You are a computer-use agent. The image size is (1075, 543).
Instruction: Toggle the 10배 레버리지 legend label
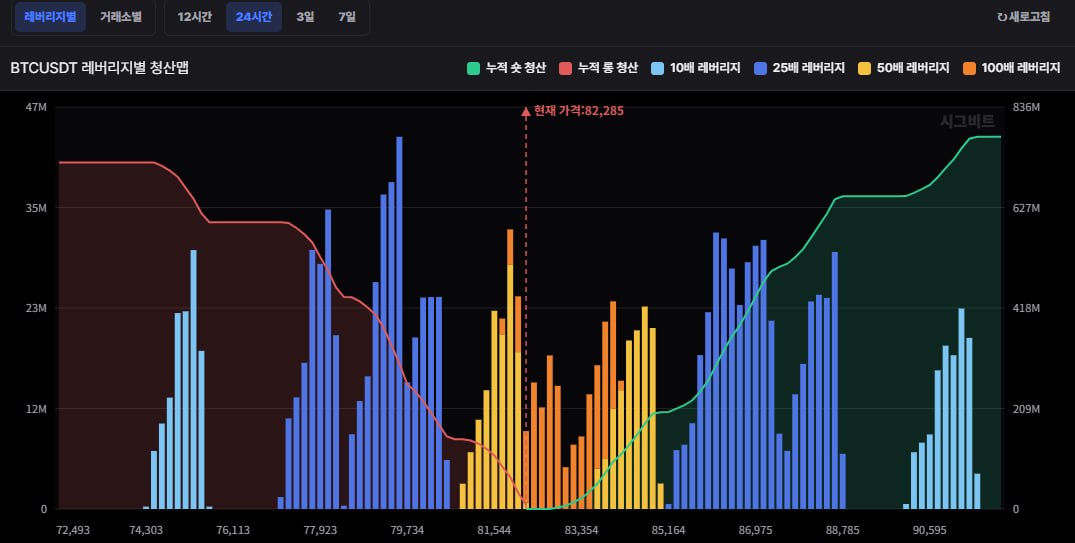[x=705, y=68]
